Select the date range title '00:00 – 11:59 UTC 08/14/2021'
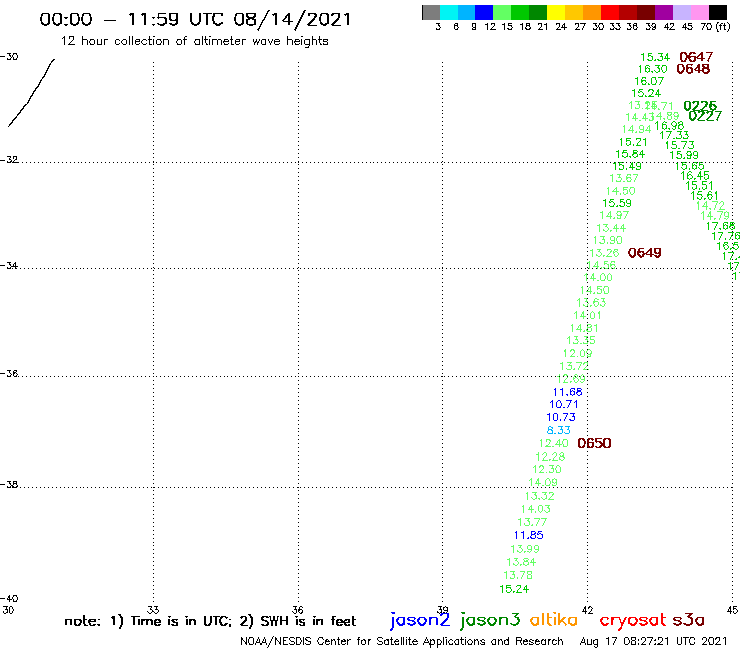 [195, 19]
